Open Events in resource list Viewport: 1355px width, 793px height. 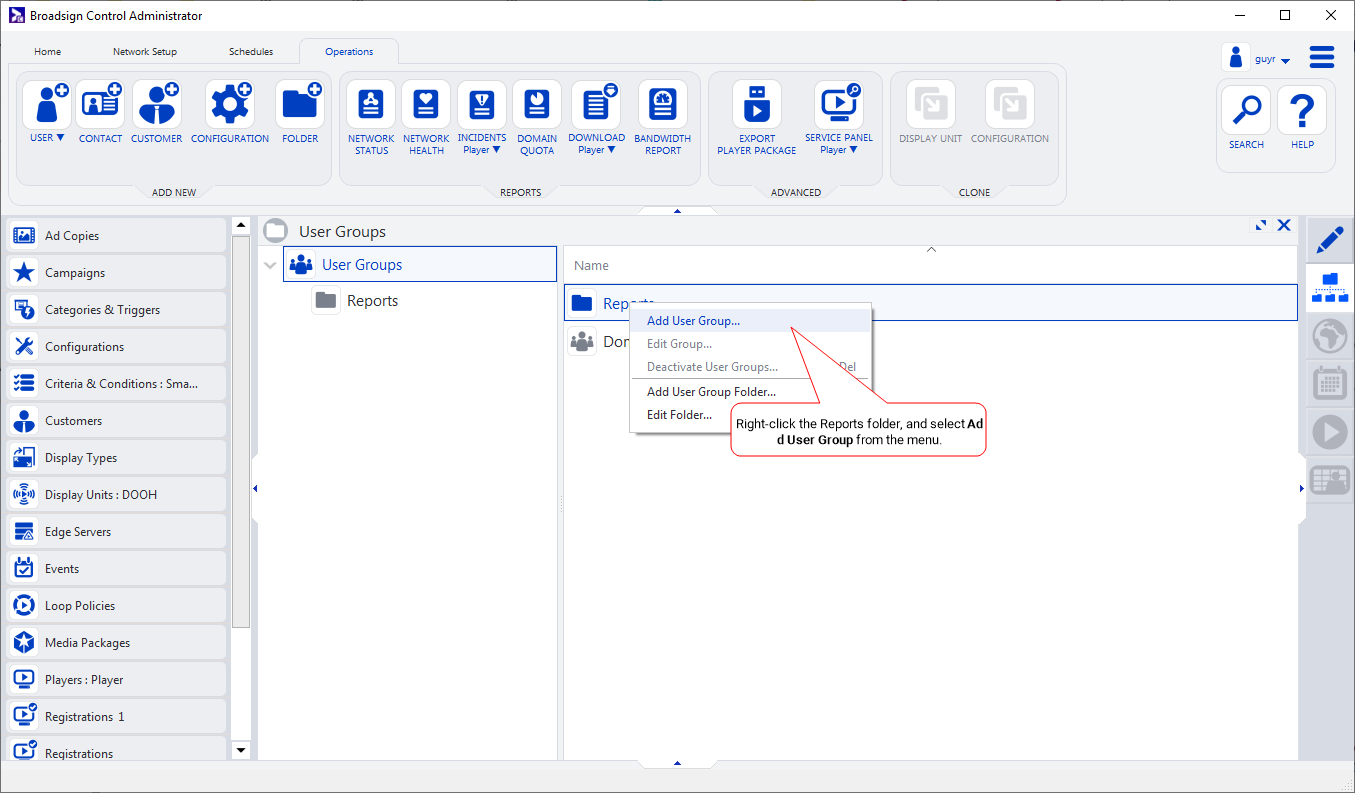click(x=116, y=569)
